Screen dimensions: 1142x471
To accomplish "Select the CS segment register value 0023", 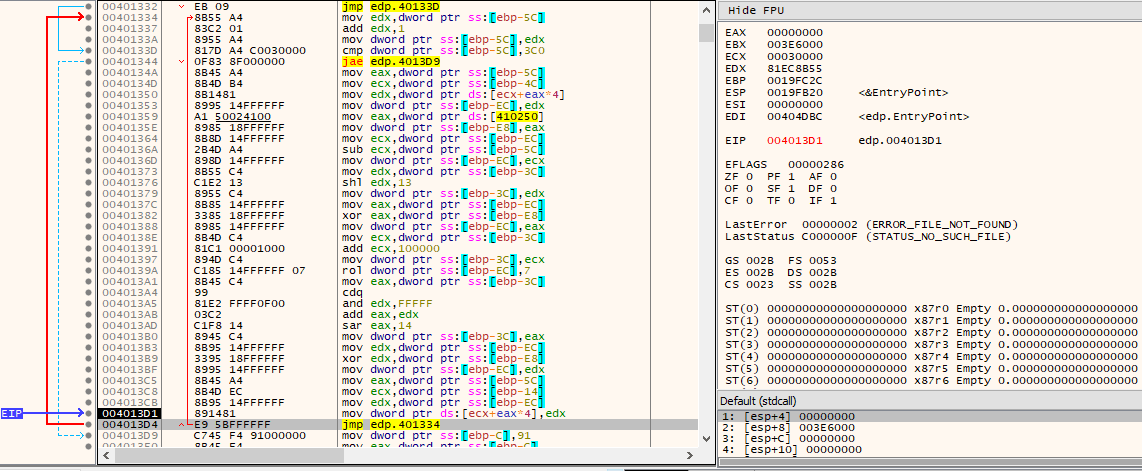I will [760, 284].
